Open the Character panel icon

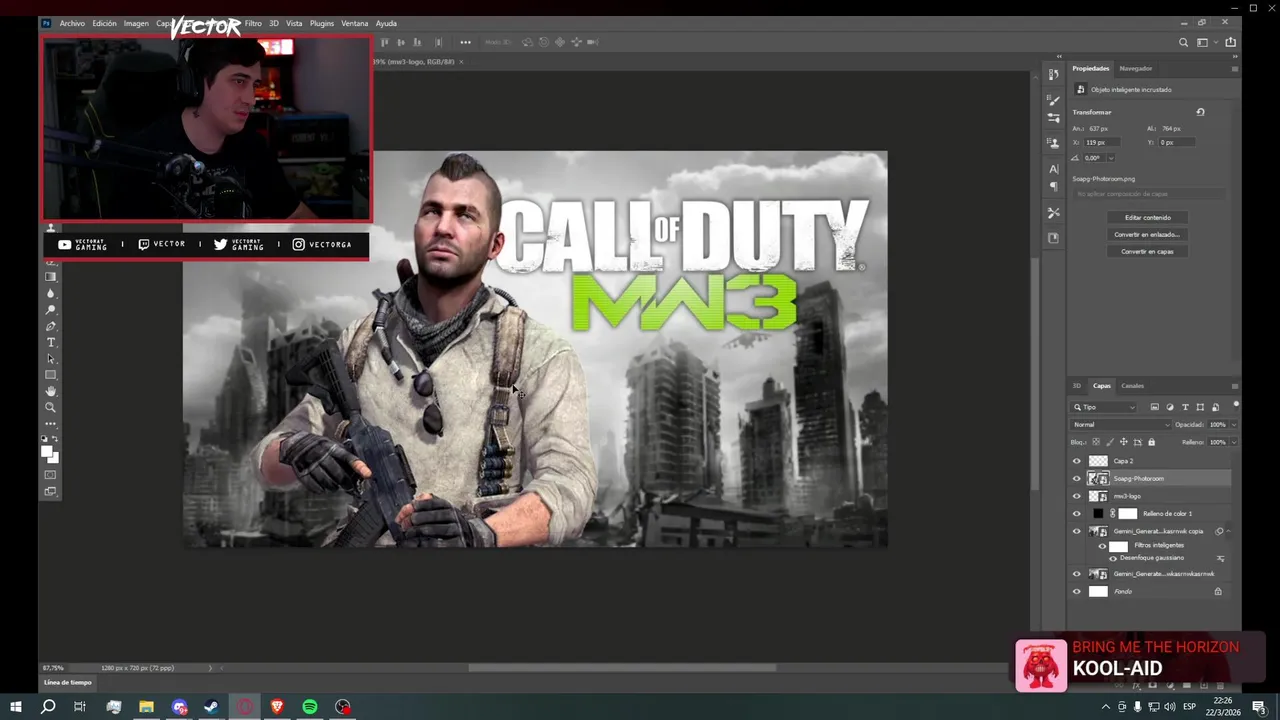[x=1053, y=169]
